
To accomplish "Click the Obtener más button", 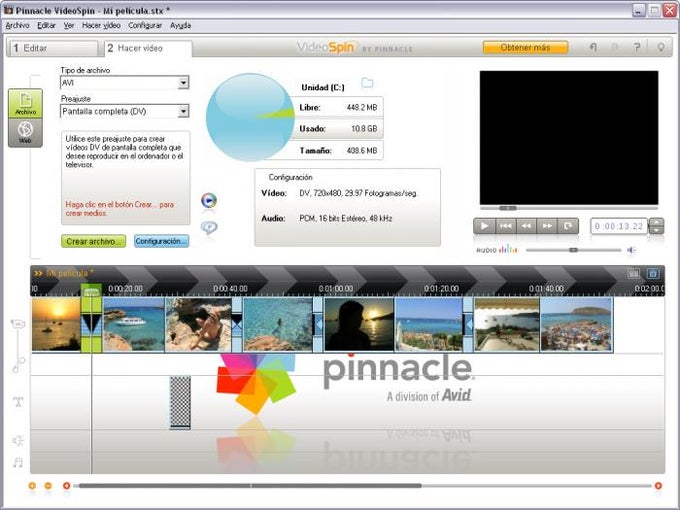I will [525, 47].
